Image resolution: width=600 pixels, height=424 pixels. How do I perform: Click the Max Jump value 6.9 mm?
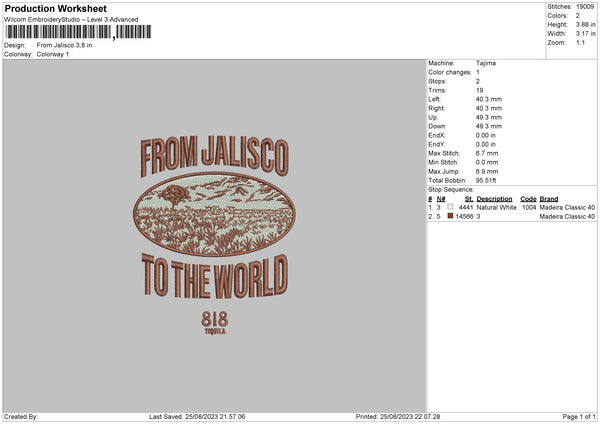[487, 171]
